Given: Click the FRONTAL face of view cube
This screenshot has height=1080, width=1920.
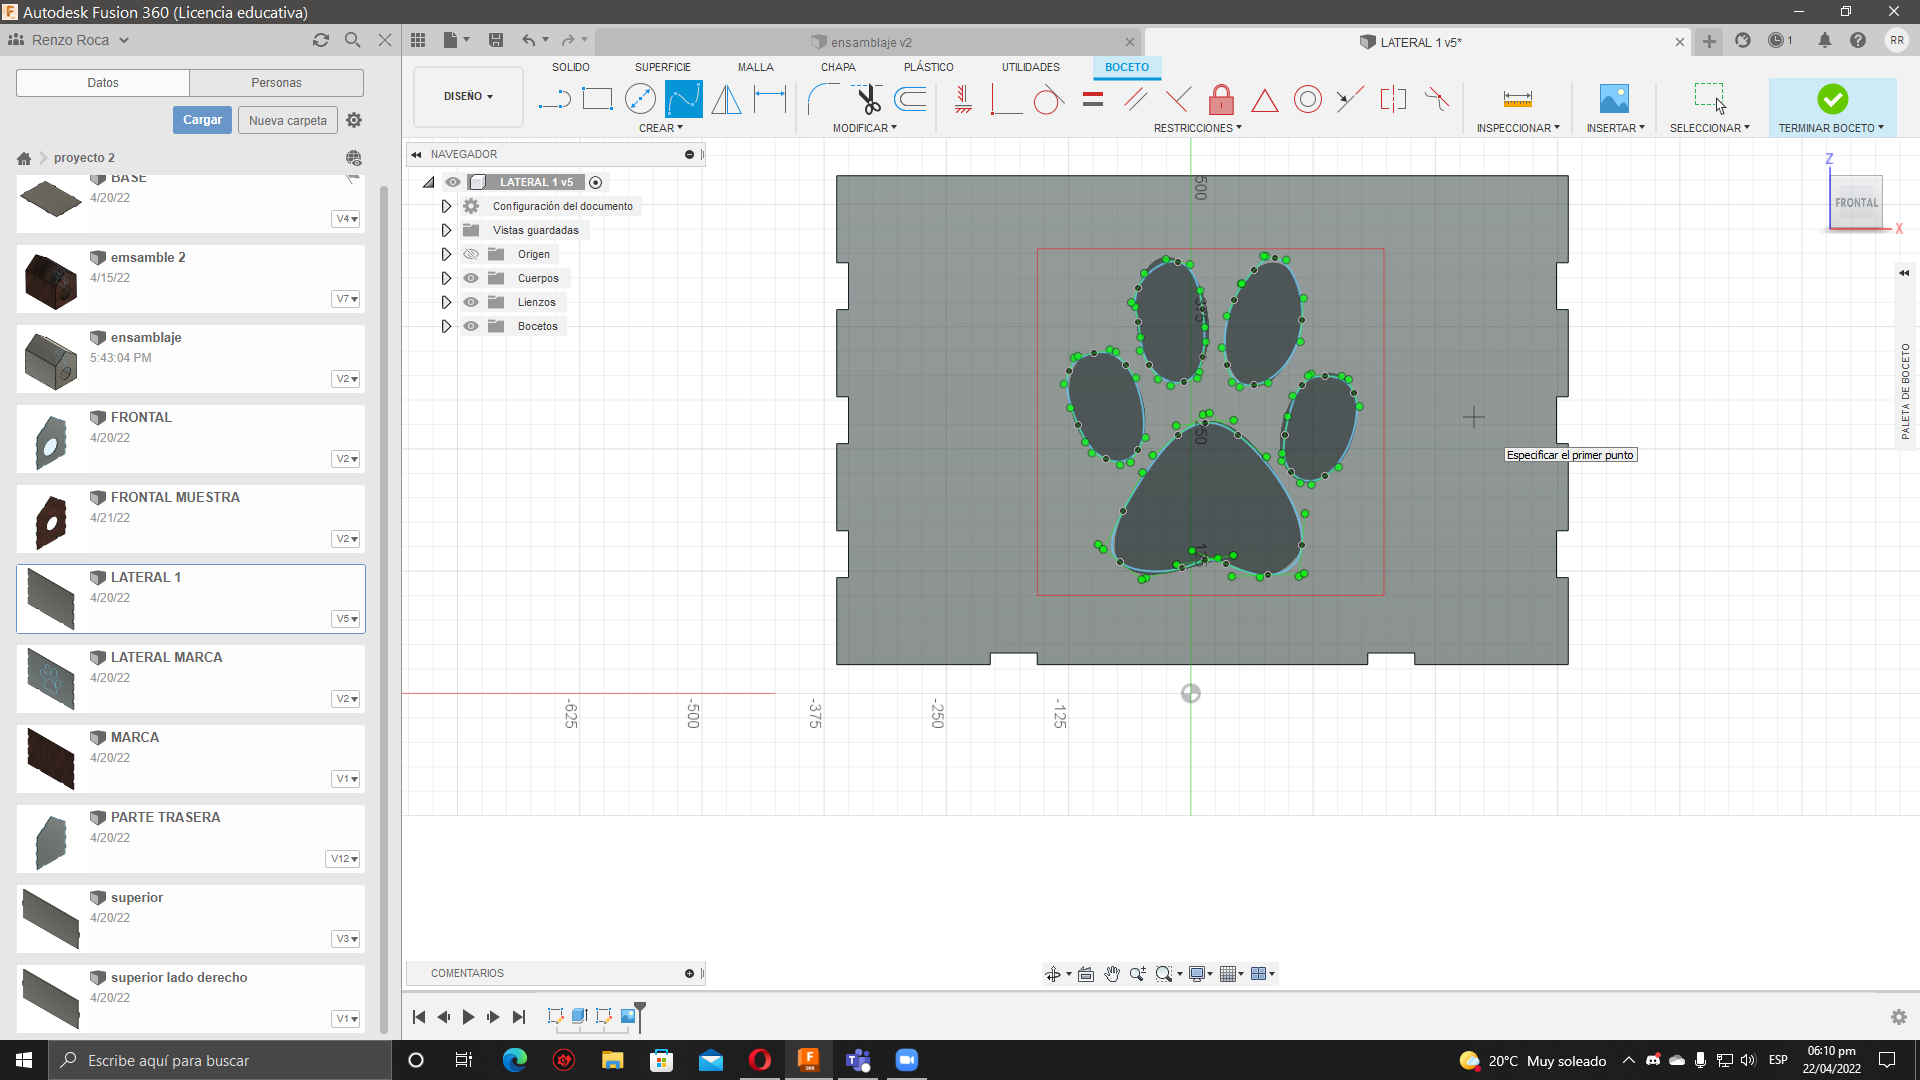Looking at the screenshot, I should tap(1856, 202).
